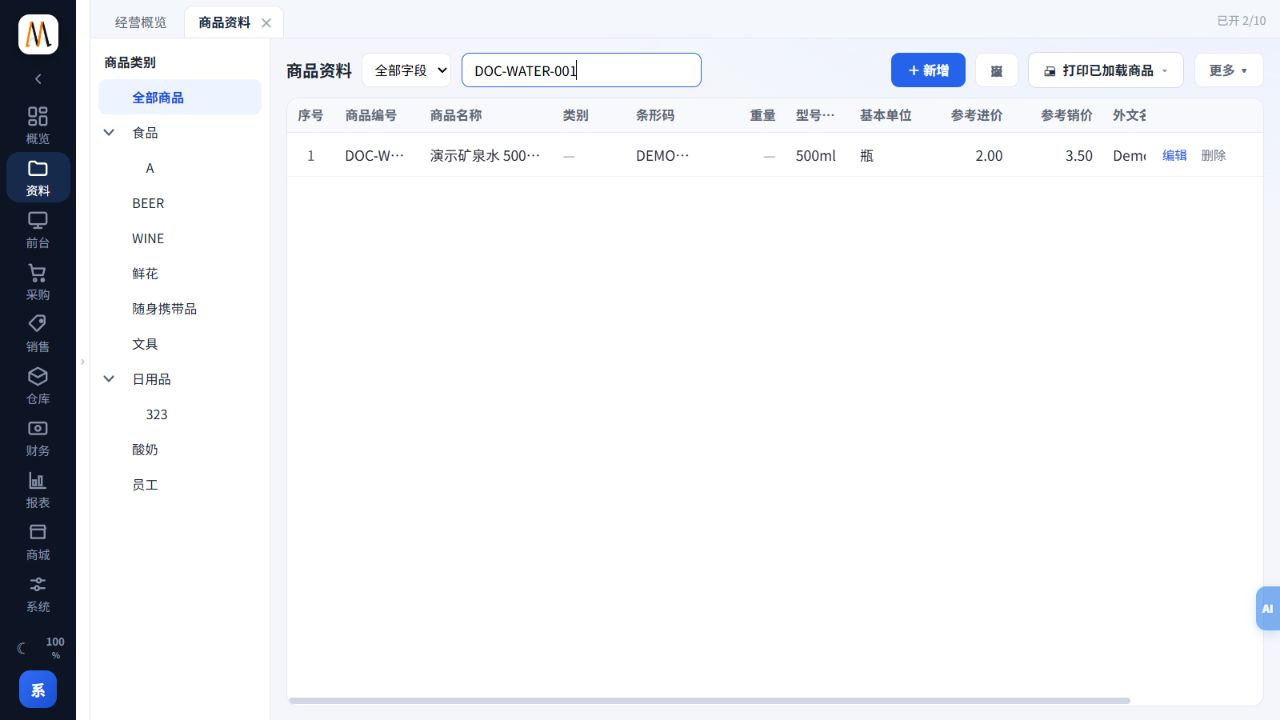This screenshot has height=720, width=1280.
Task: Click the 3.50 sale price cell
Action: pyautogui.click(x=1079, y=156)
